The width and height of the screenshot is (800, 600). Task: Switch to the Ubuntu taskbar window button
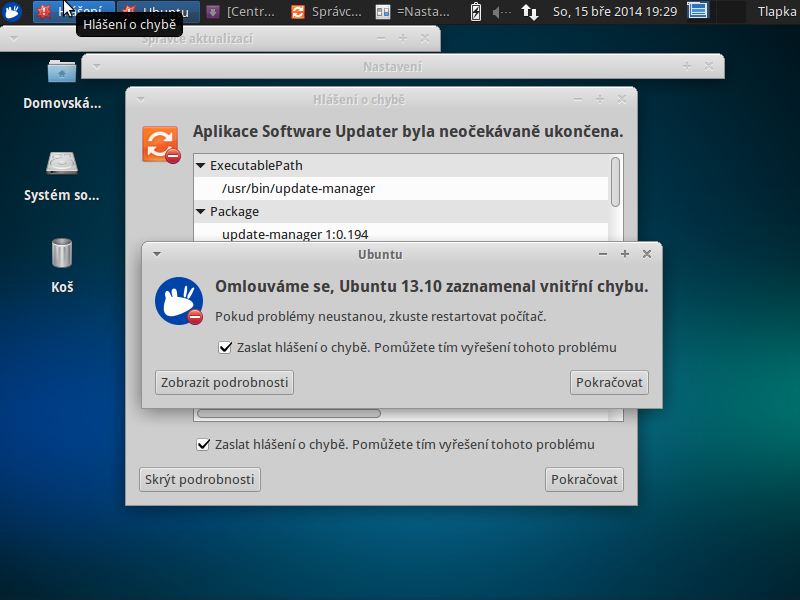157,11
